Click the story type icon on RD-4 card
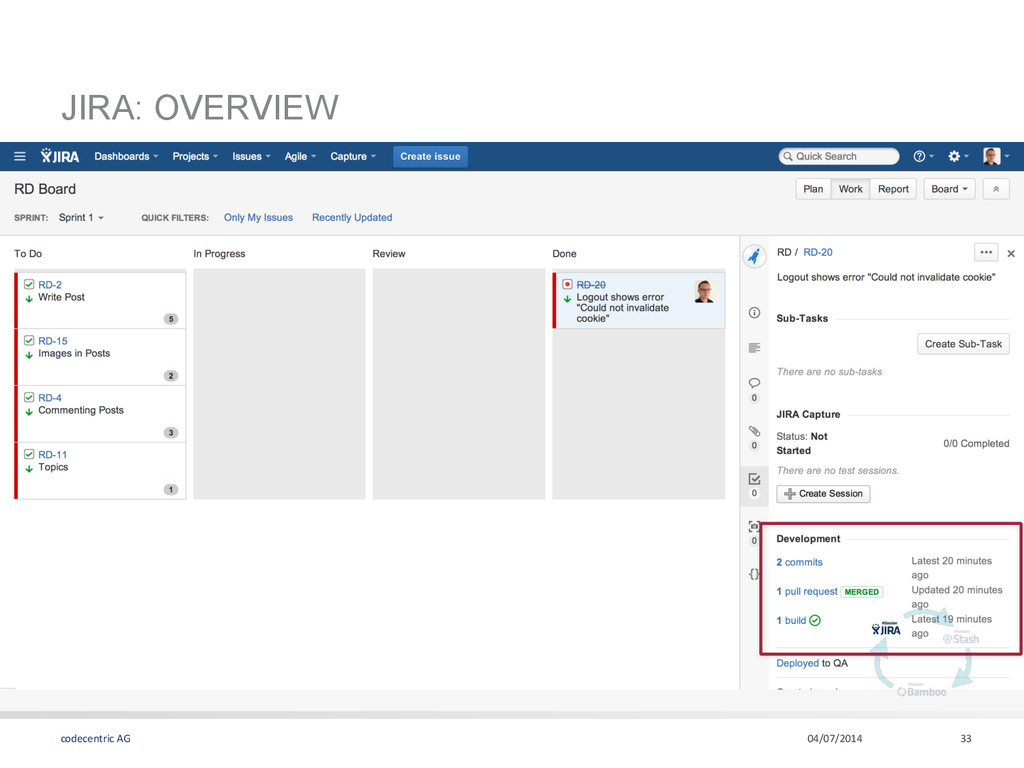 (x=29, y=398)
